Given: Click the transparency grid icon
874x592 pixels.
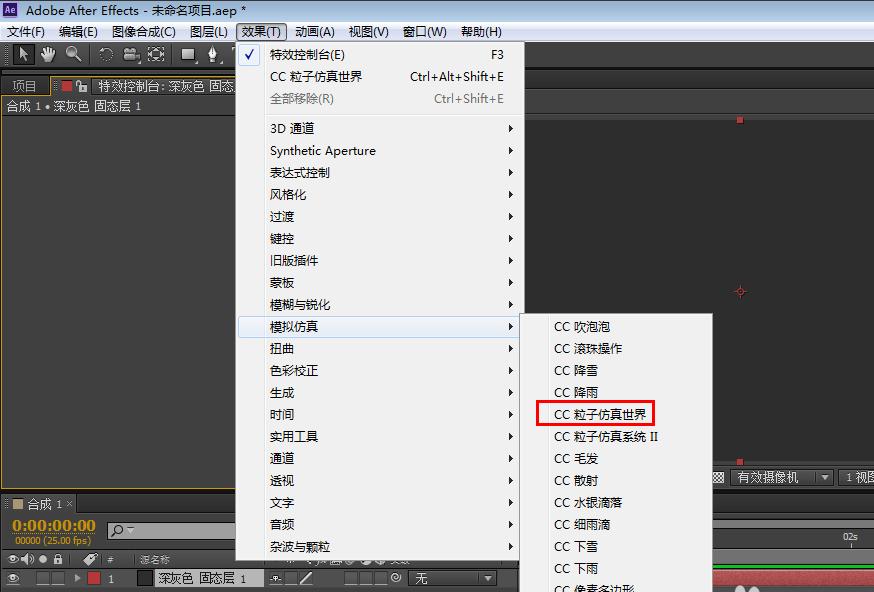Looking at the screenshot, I should coord(719,477).
